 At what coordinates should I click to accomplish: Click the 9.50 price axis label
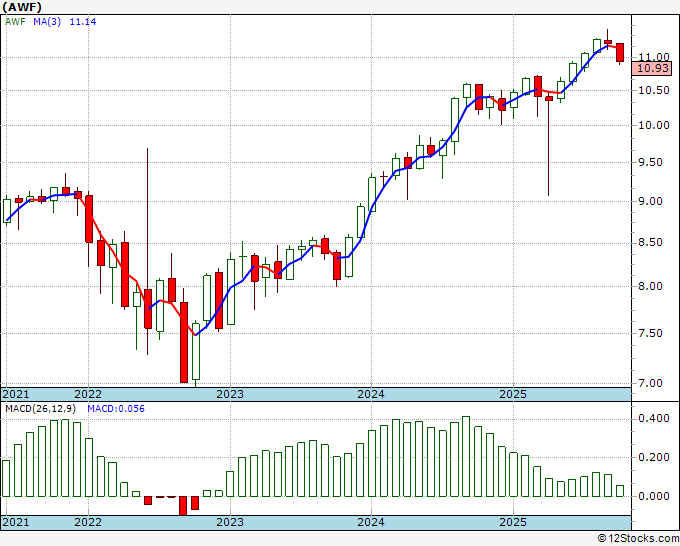650,162
